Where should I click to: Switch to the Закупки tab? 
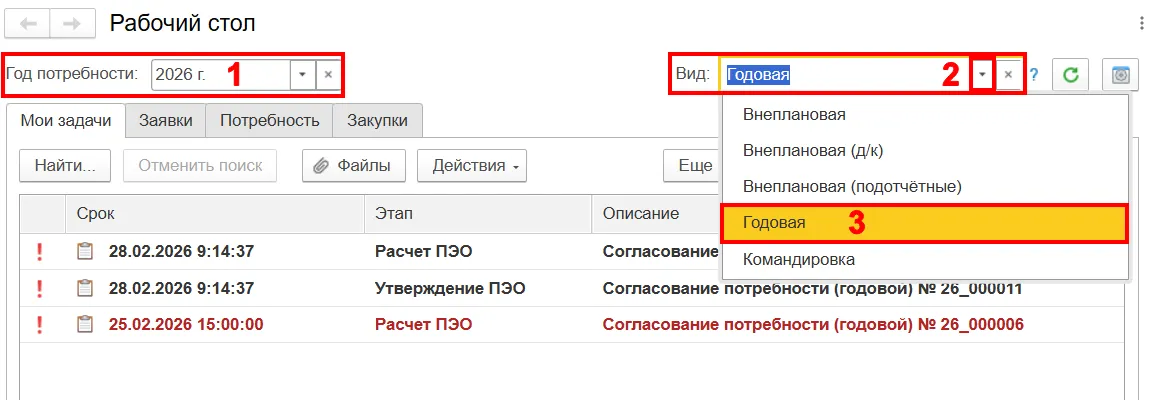pyautogui.click(x=378, y=121)
